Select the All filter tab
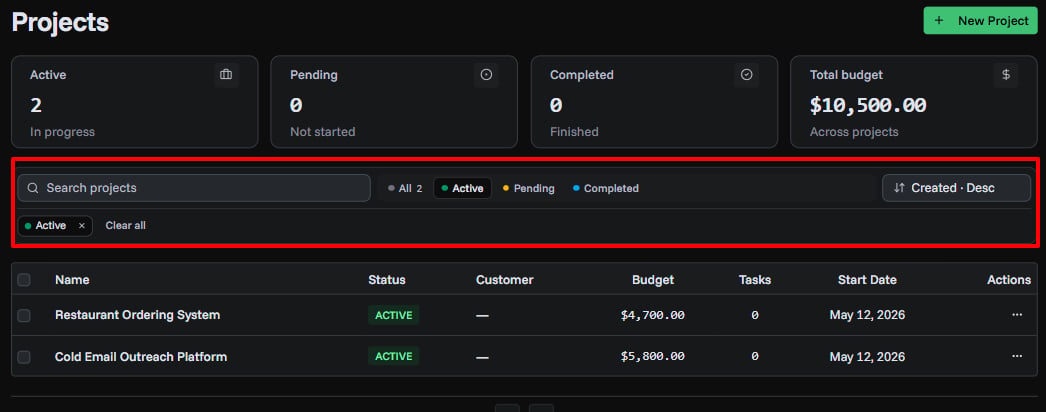Viewport: 1046px width, 412px height. [x=405, y=189]
